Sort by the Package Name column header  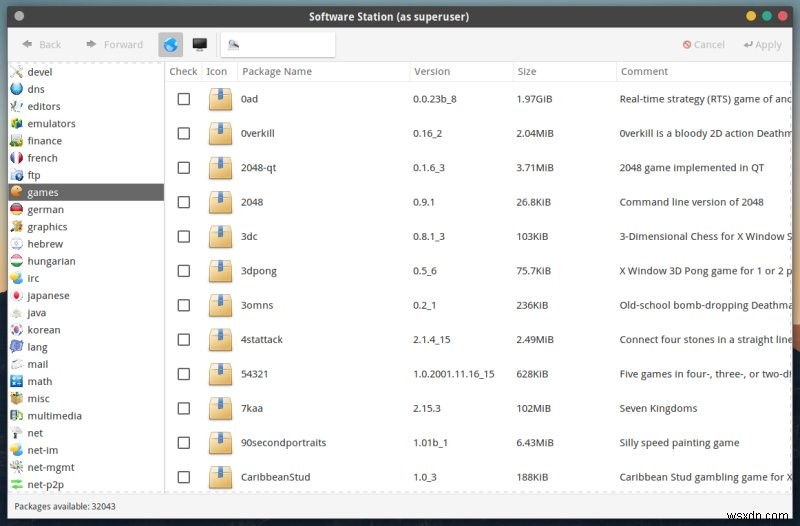(323, 71)
